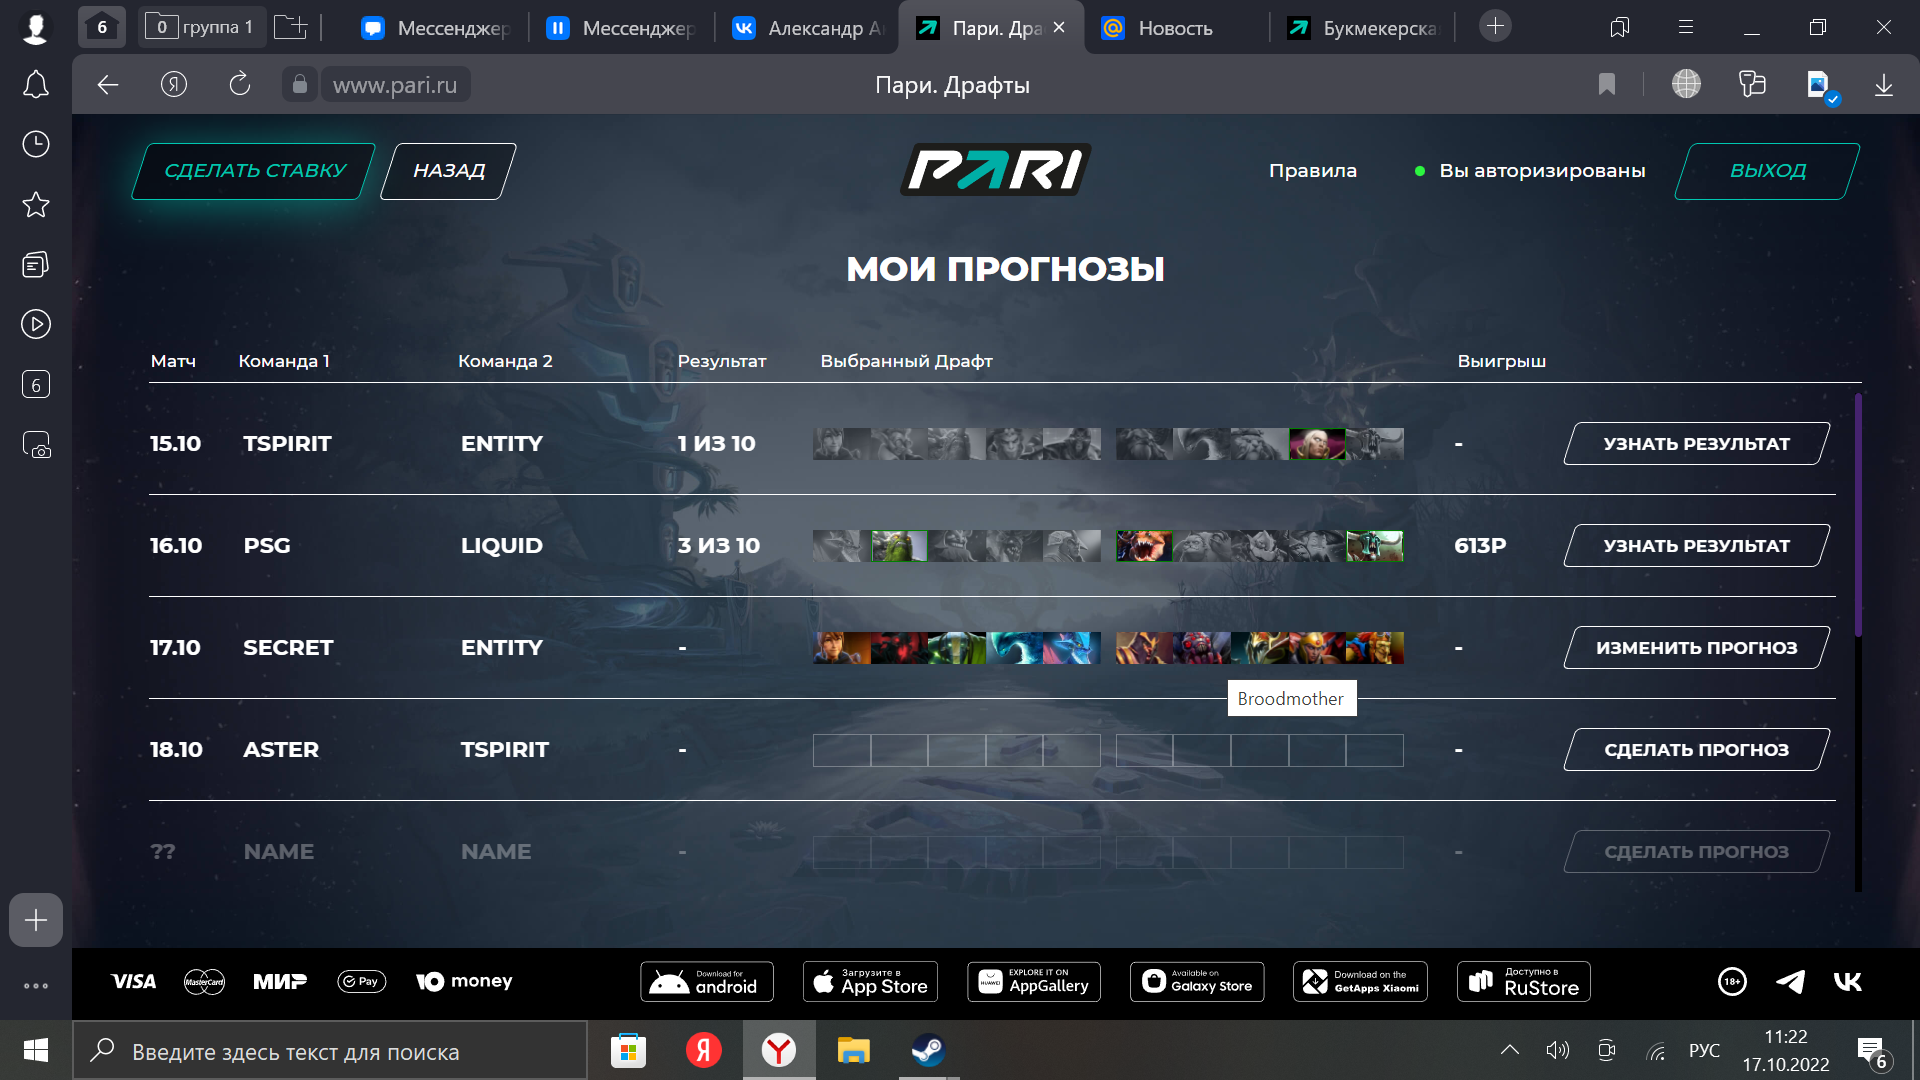Viewport: 1920px width, 1080px height.
Task: Click ИЗМЕНИТЬ ПРОГНОЗ for SECRET vs ENTITY
Action: pyautogui.click(x=1697, y=648)
